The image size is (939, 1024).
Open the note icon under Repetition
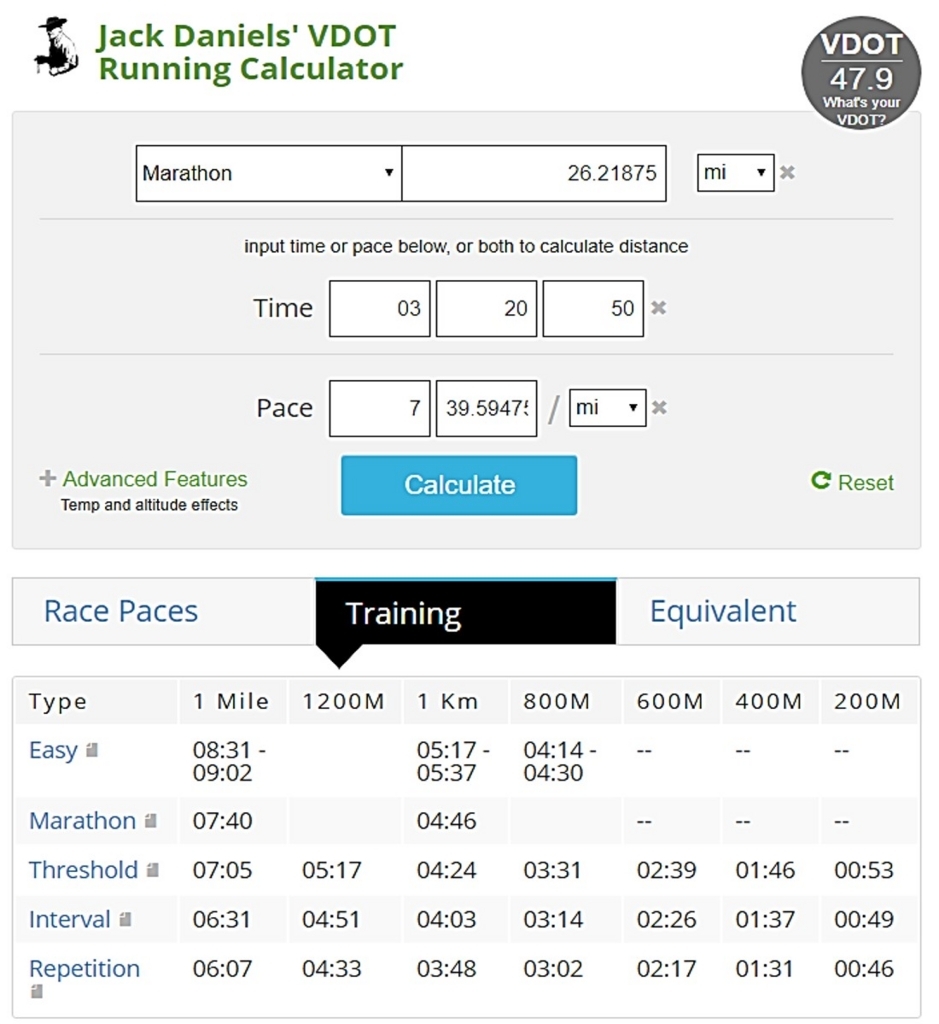tap(37, 991)
